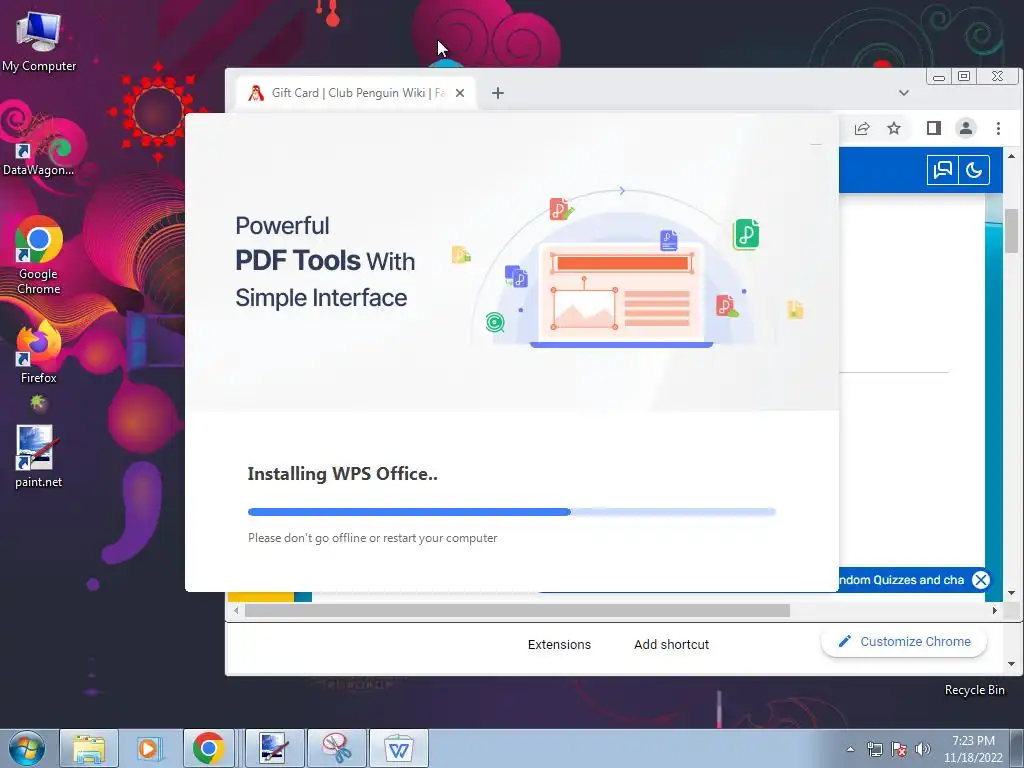This screenshot has width=1024, height=768.
Task: Click horizontal scrollbar left arrow
Action: point(236,611)
